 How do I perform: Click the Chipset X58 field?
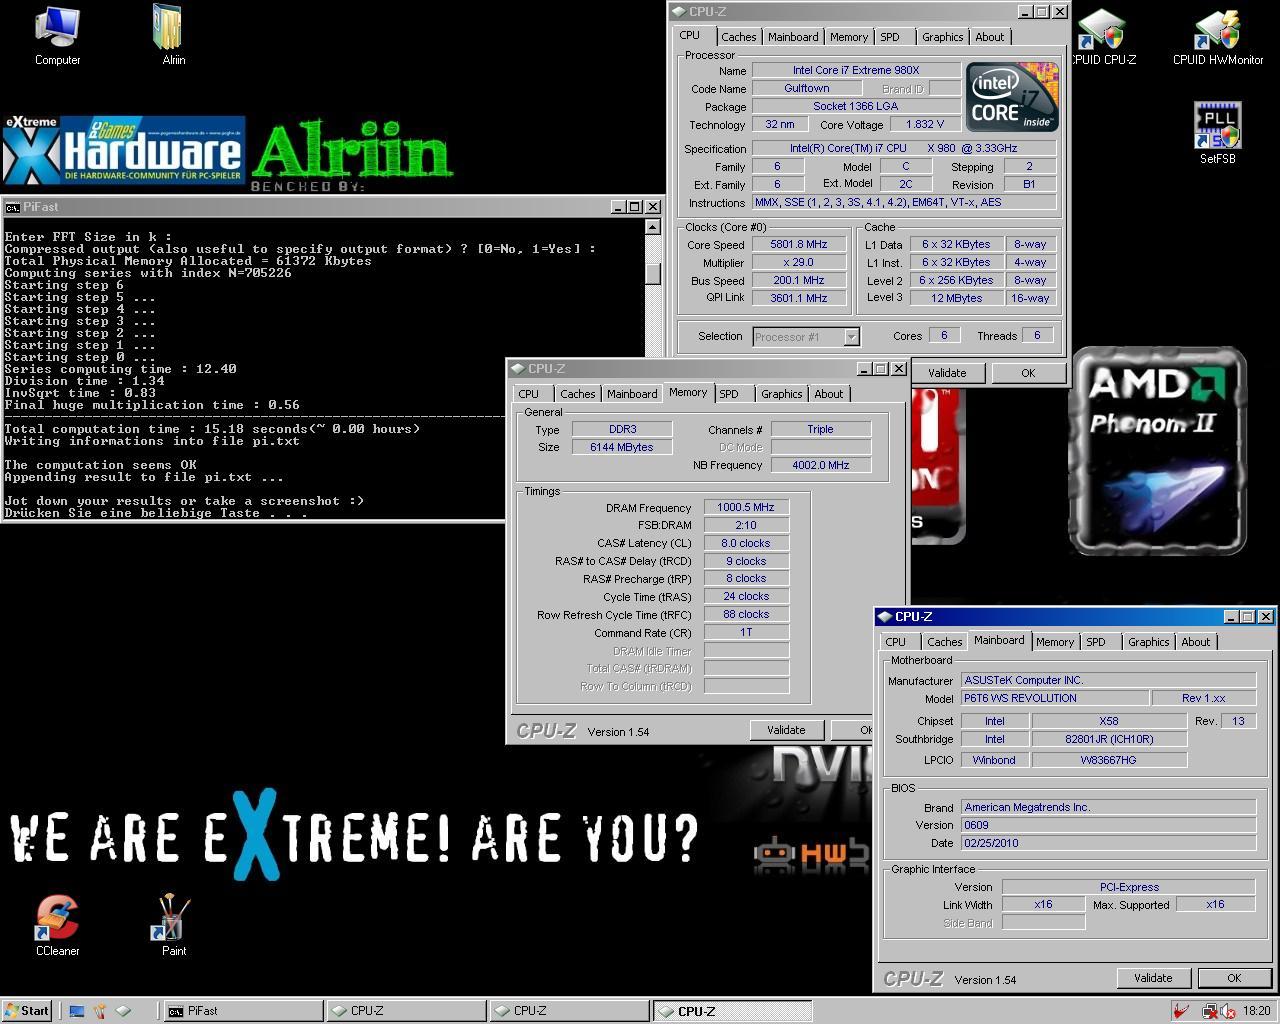click(x=1108, y=721)
